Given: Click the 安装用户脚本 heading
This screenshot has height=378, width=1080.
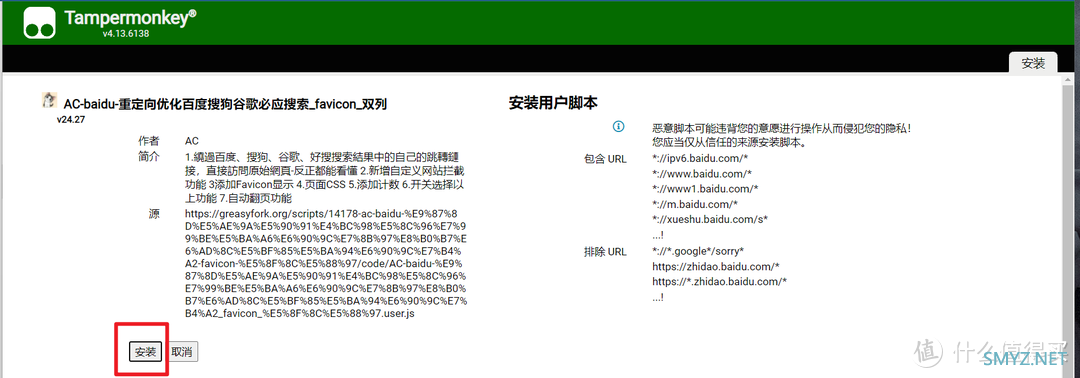Looking at the screenshot, I should pyautogui.click(x=553, y=103).
